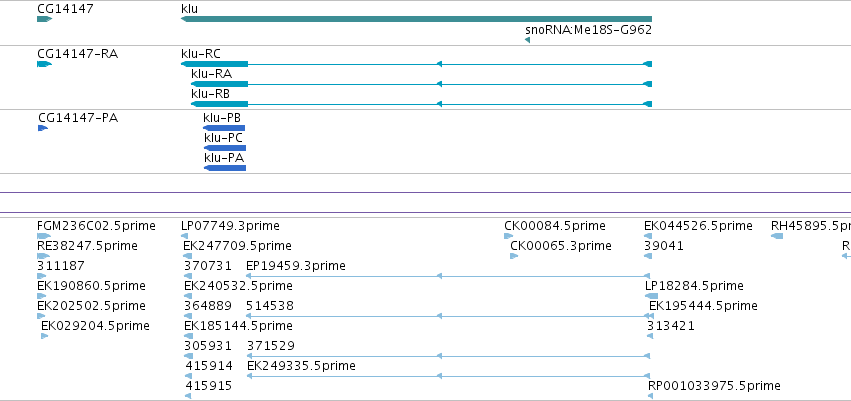Select the EK190860.5prime EST feature

pos(42,296)
